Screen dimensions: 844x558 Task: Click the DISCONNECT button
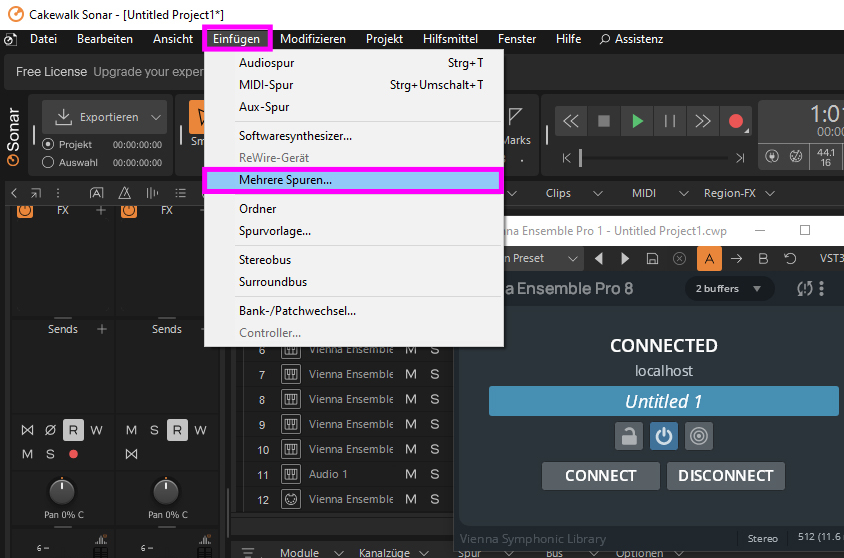pos(726,476)
